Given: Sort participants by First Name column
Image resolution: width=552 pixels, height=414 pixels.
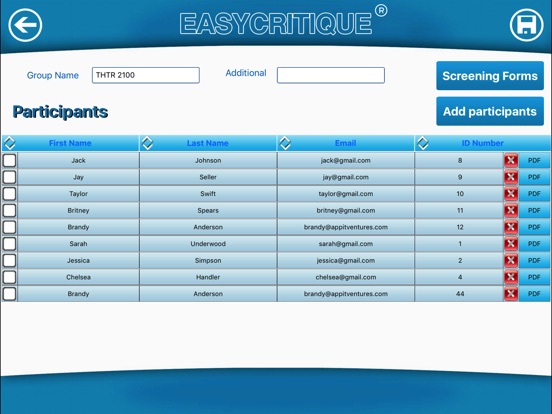Looking at the screenshot, I should pyautogui.click(x=10, y=143).
